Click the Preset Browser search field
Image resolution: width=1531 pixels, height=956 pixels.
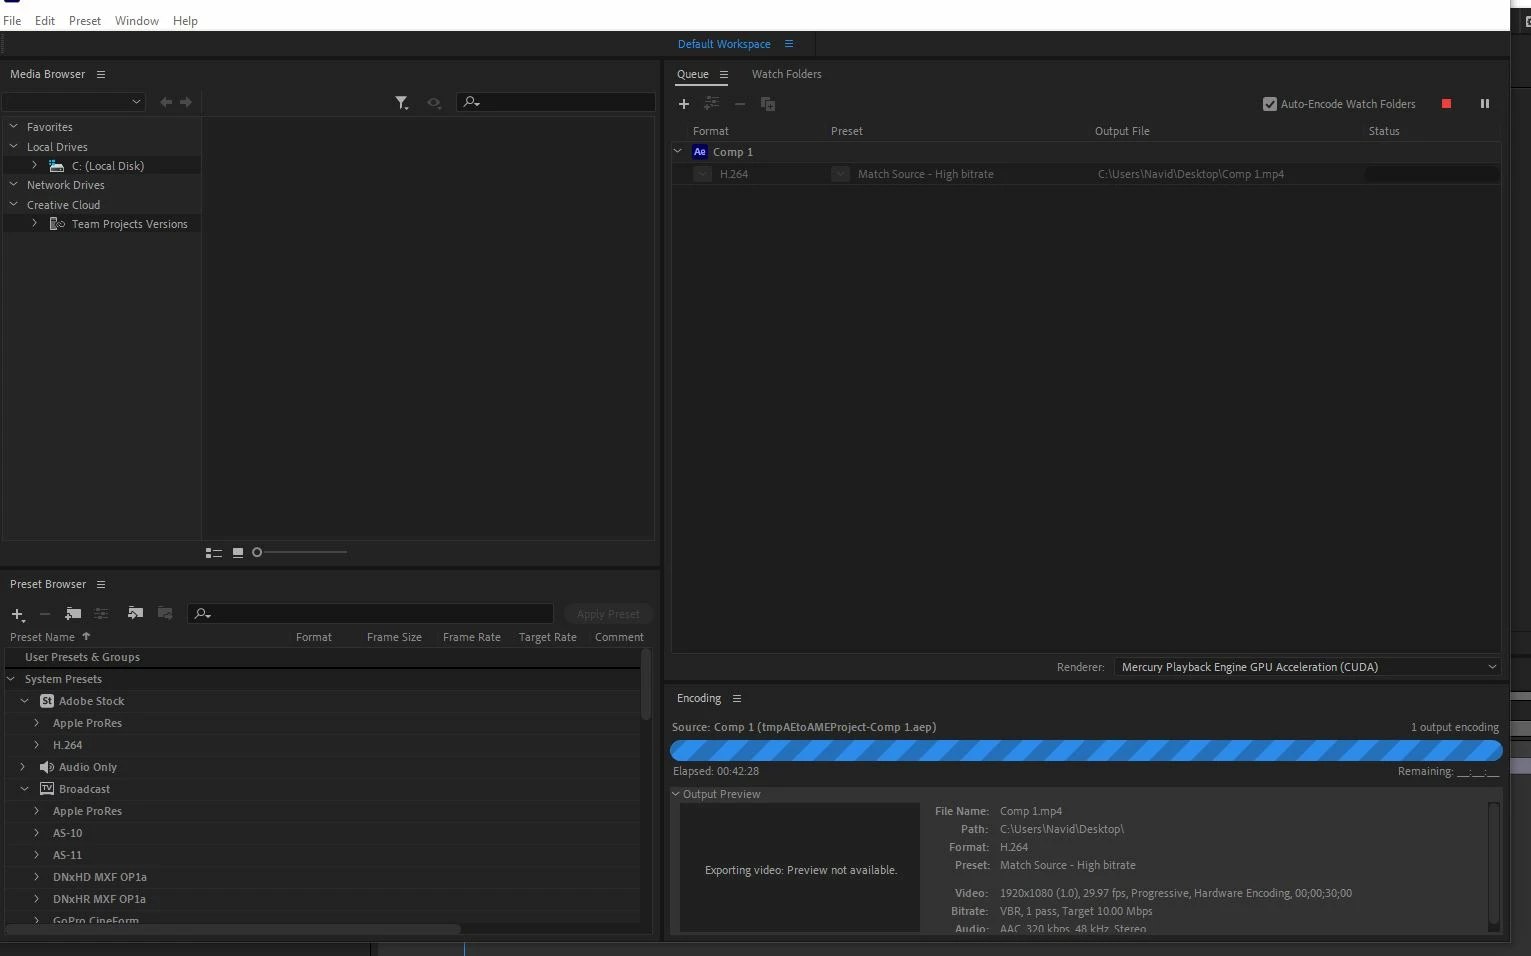click(x=370, y=614)
